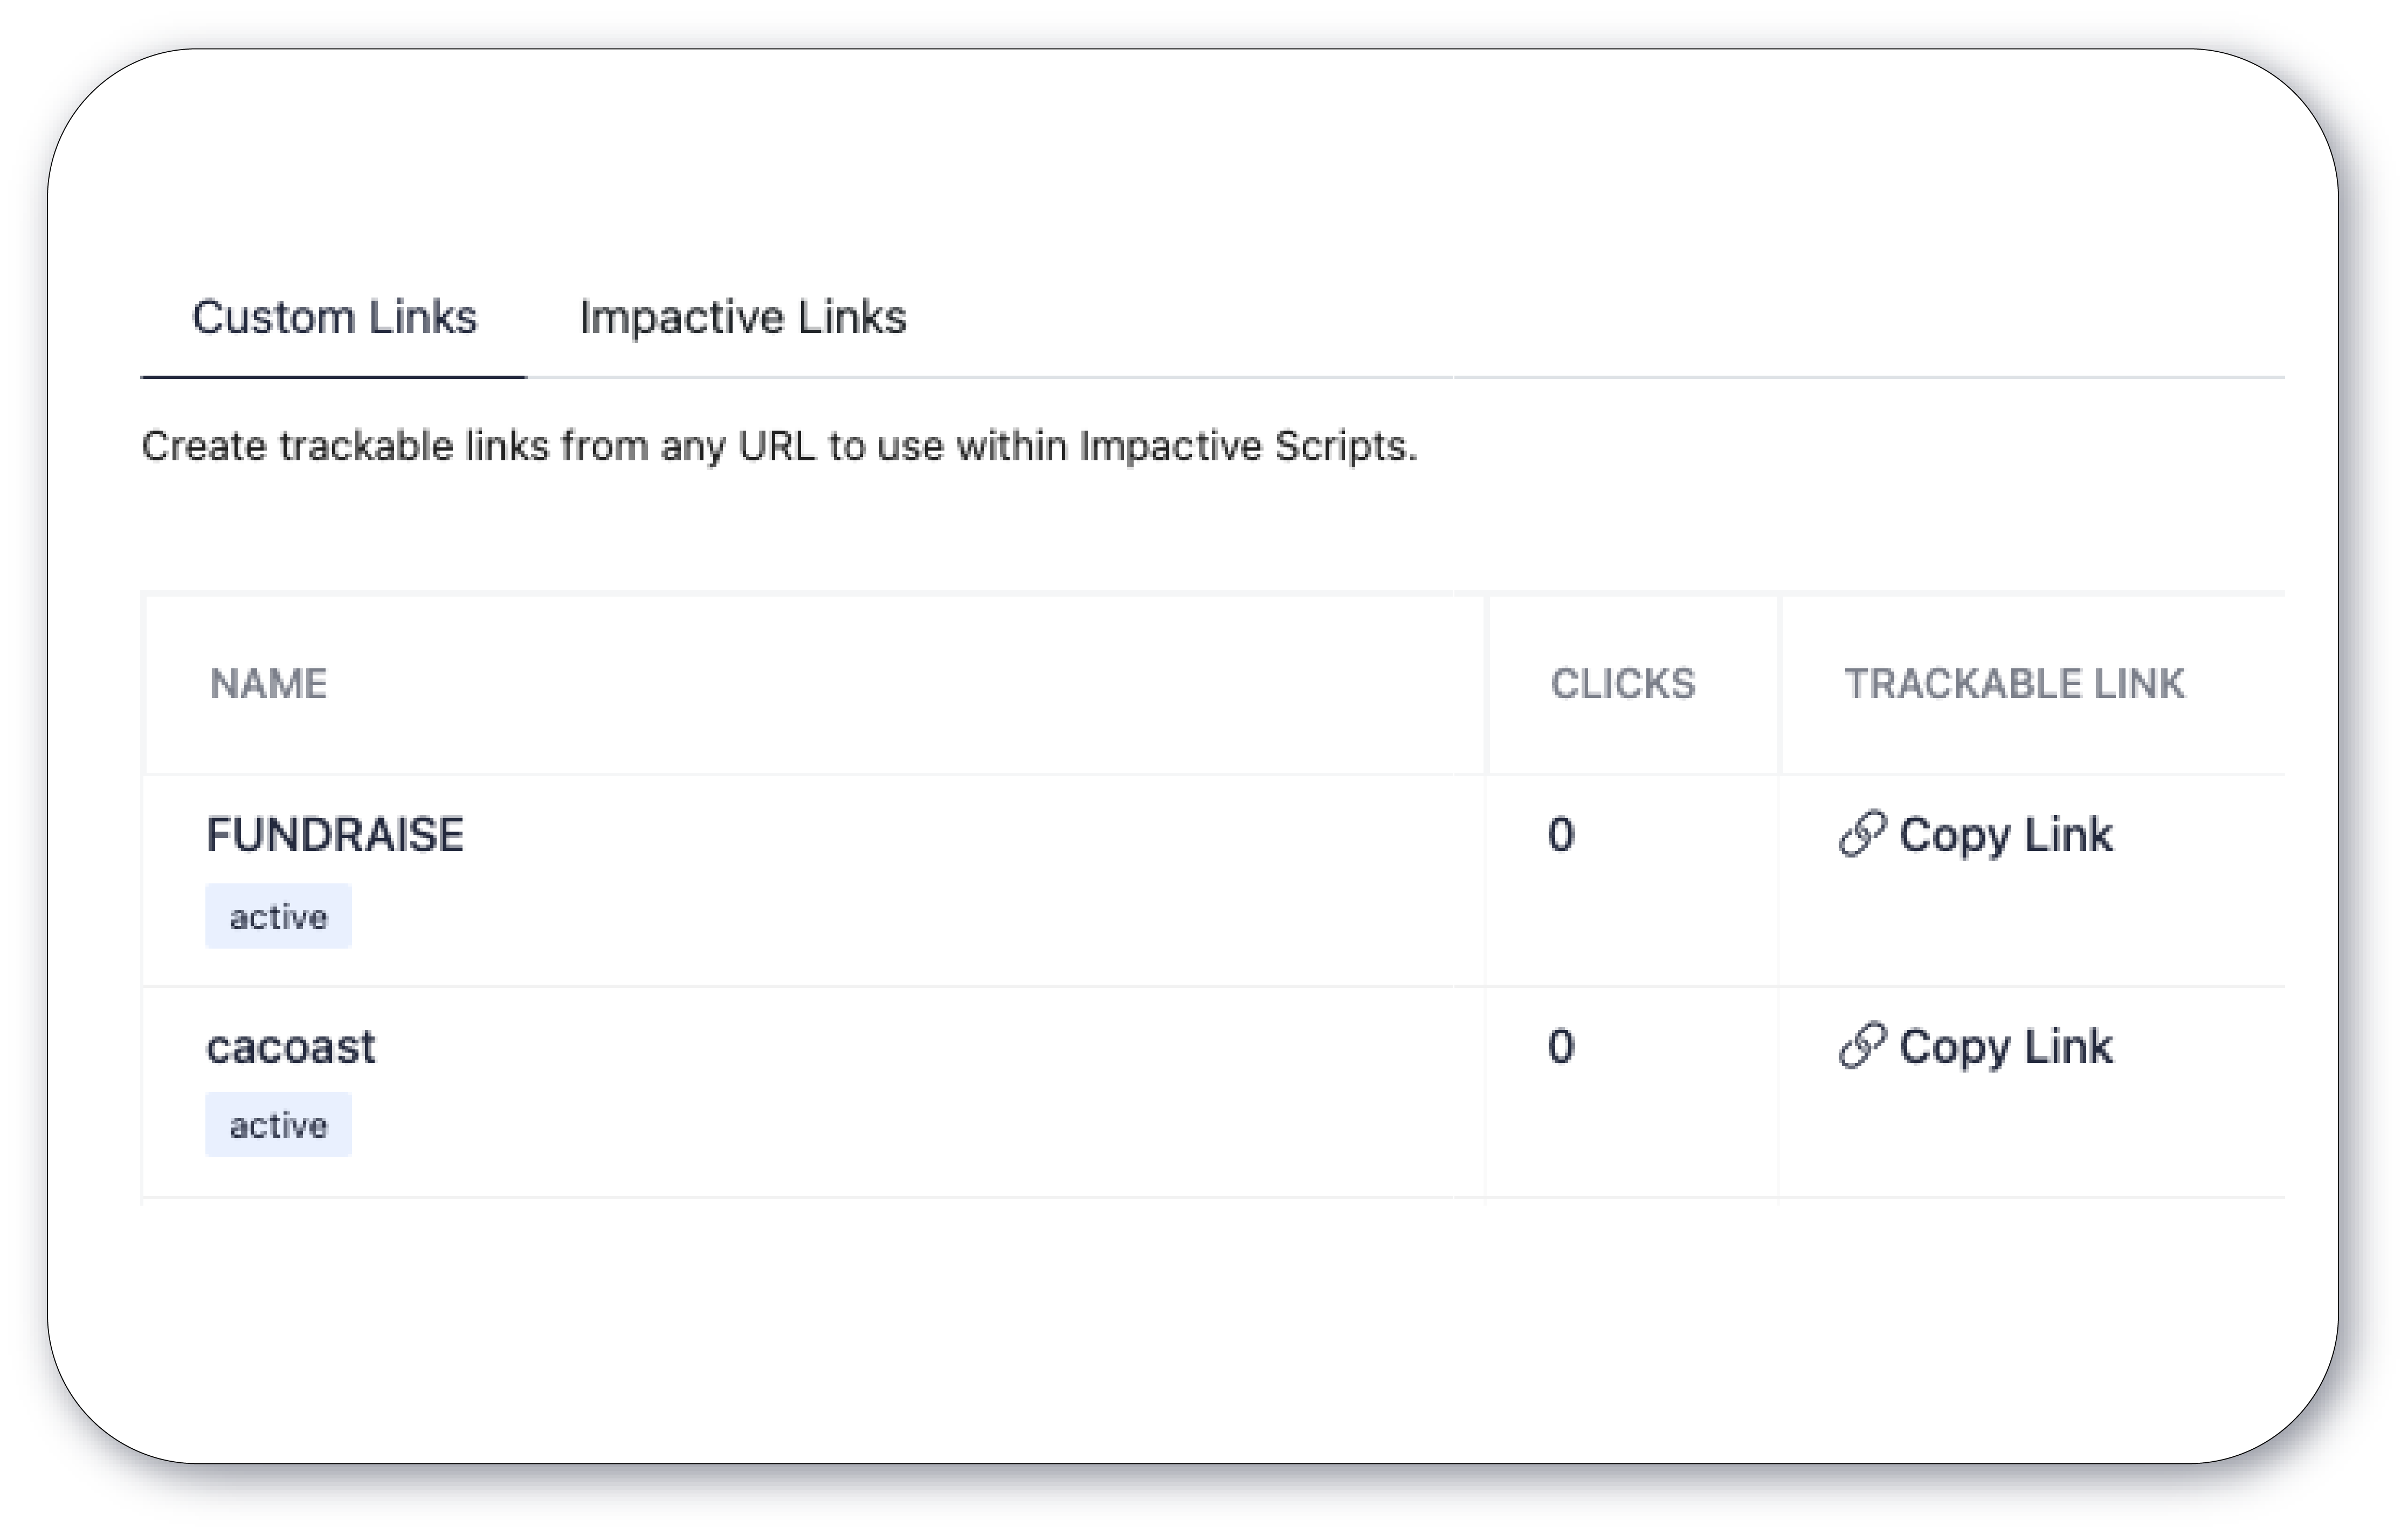Click the CLICKS column header

(1623, 684)
